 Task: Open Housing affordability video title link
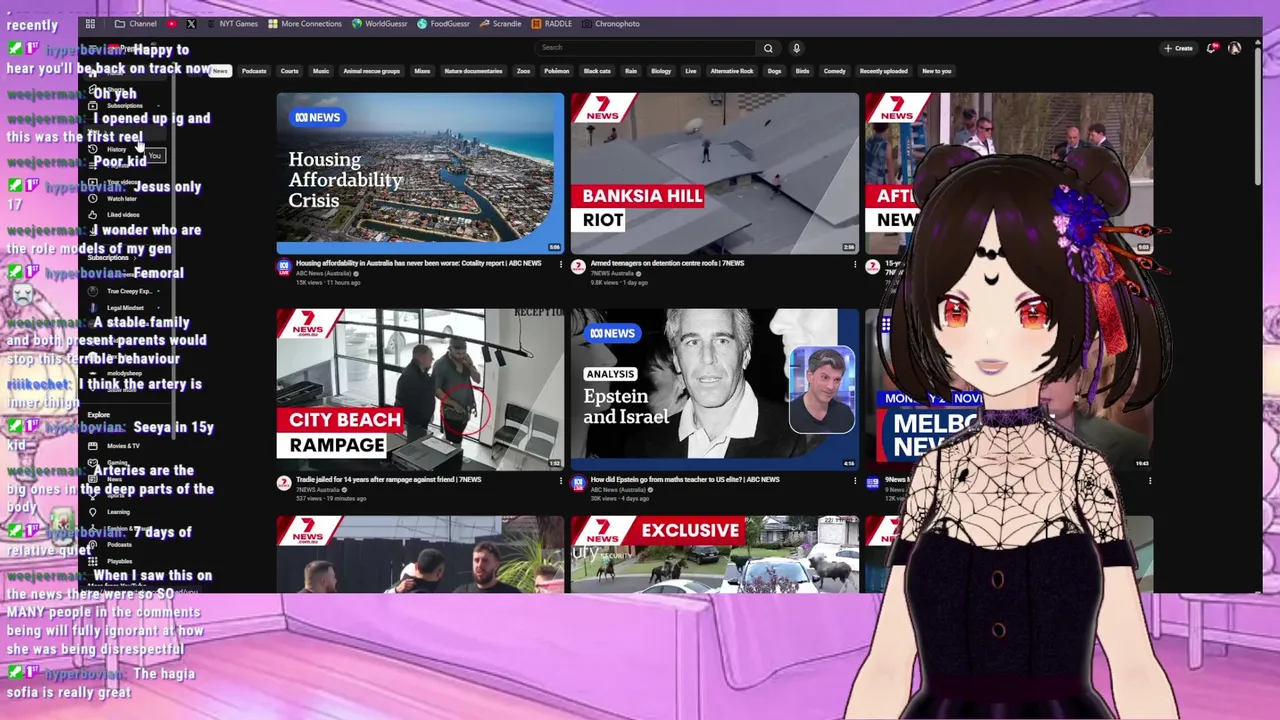point(418,264)
